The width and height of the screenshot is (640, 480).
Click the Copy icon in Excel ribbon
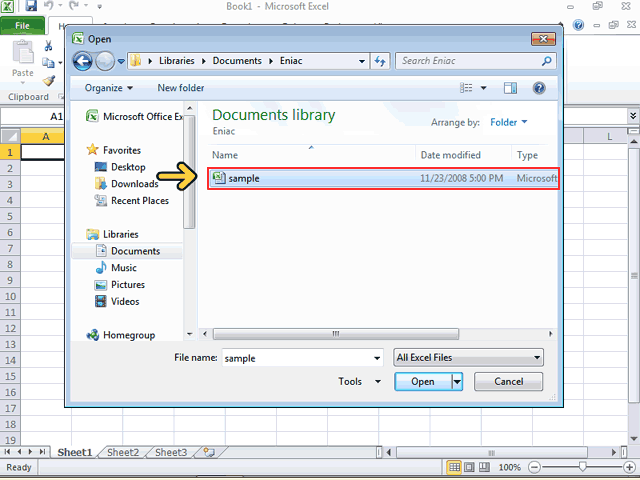(49, 63)
